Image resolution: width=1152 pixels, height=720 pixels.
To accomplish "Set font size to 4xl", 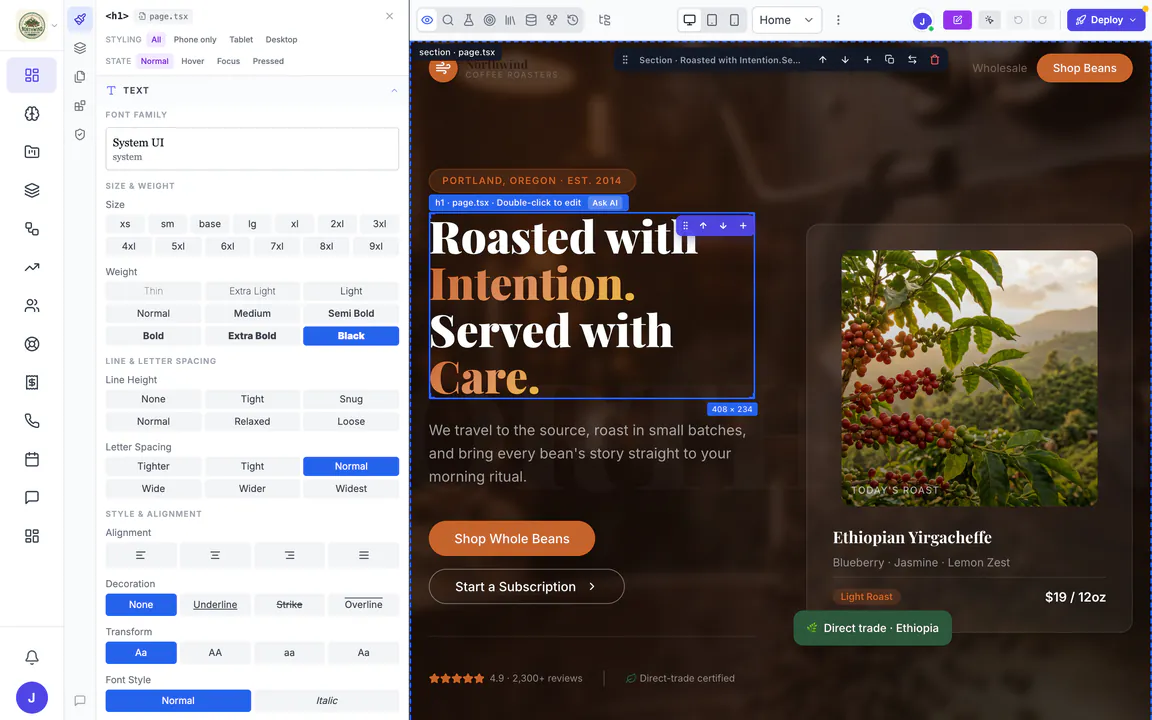I will tap(129, 246).
